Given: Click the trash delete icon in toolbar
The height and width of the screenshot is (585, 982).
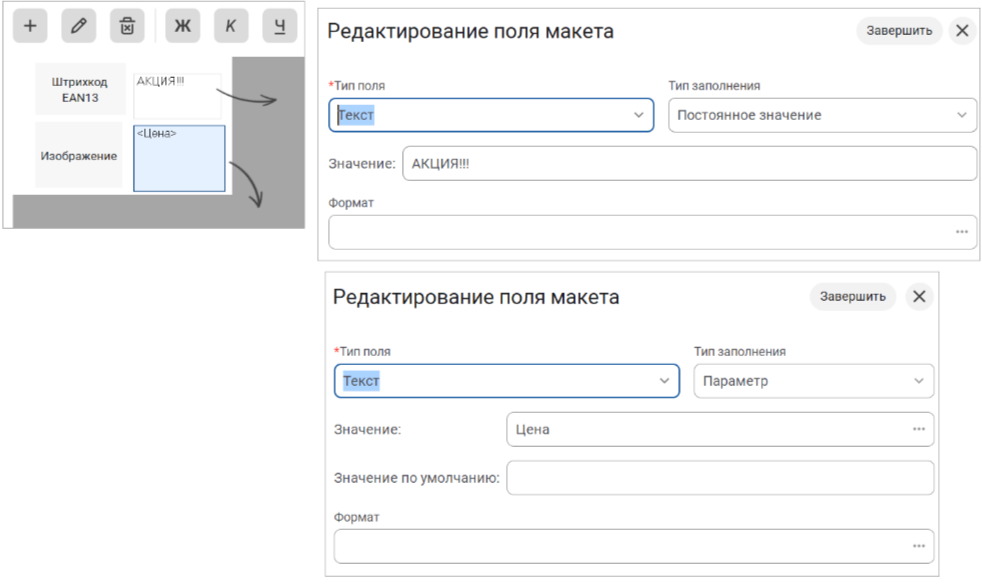Looking at the screenshot, I should click(127, 26).
